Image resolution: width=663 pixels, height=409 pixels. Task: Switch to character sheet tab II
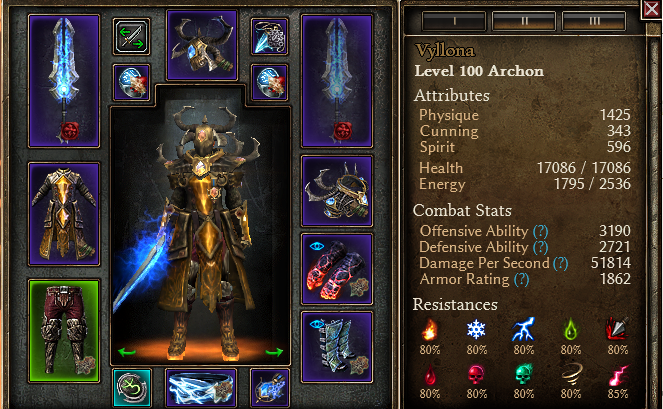[x=524, y=21]
